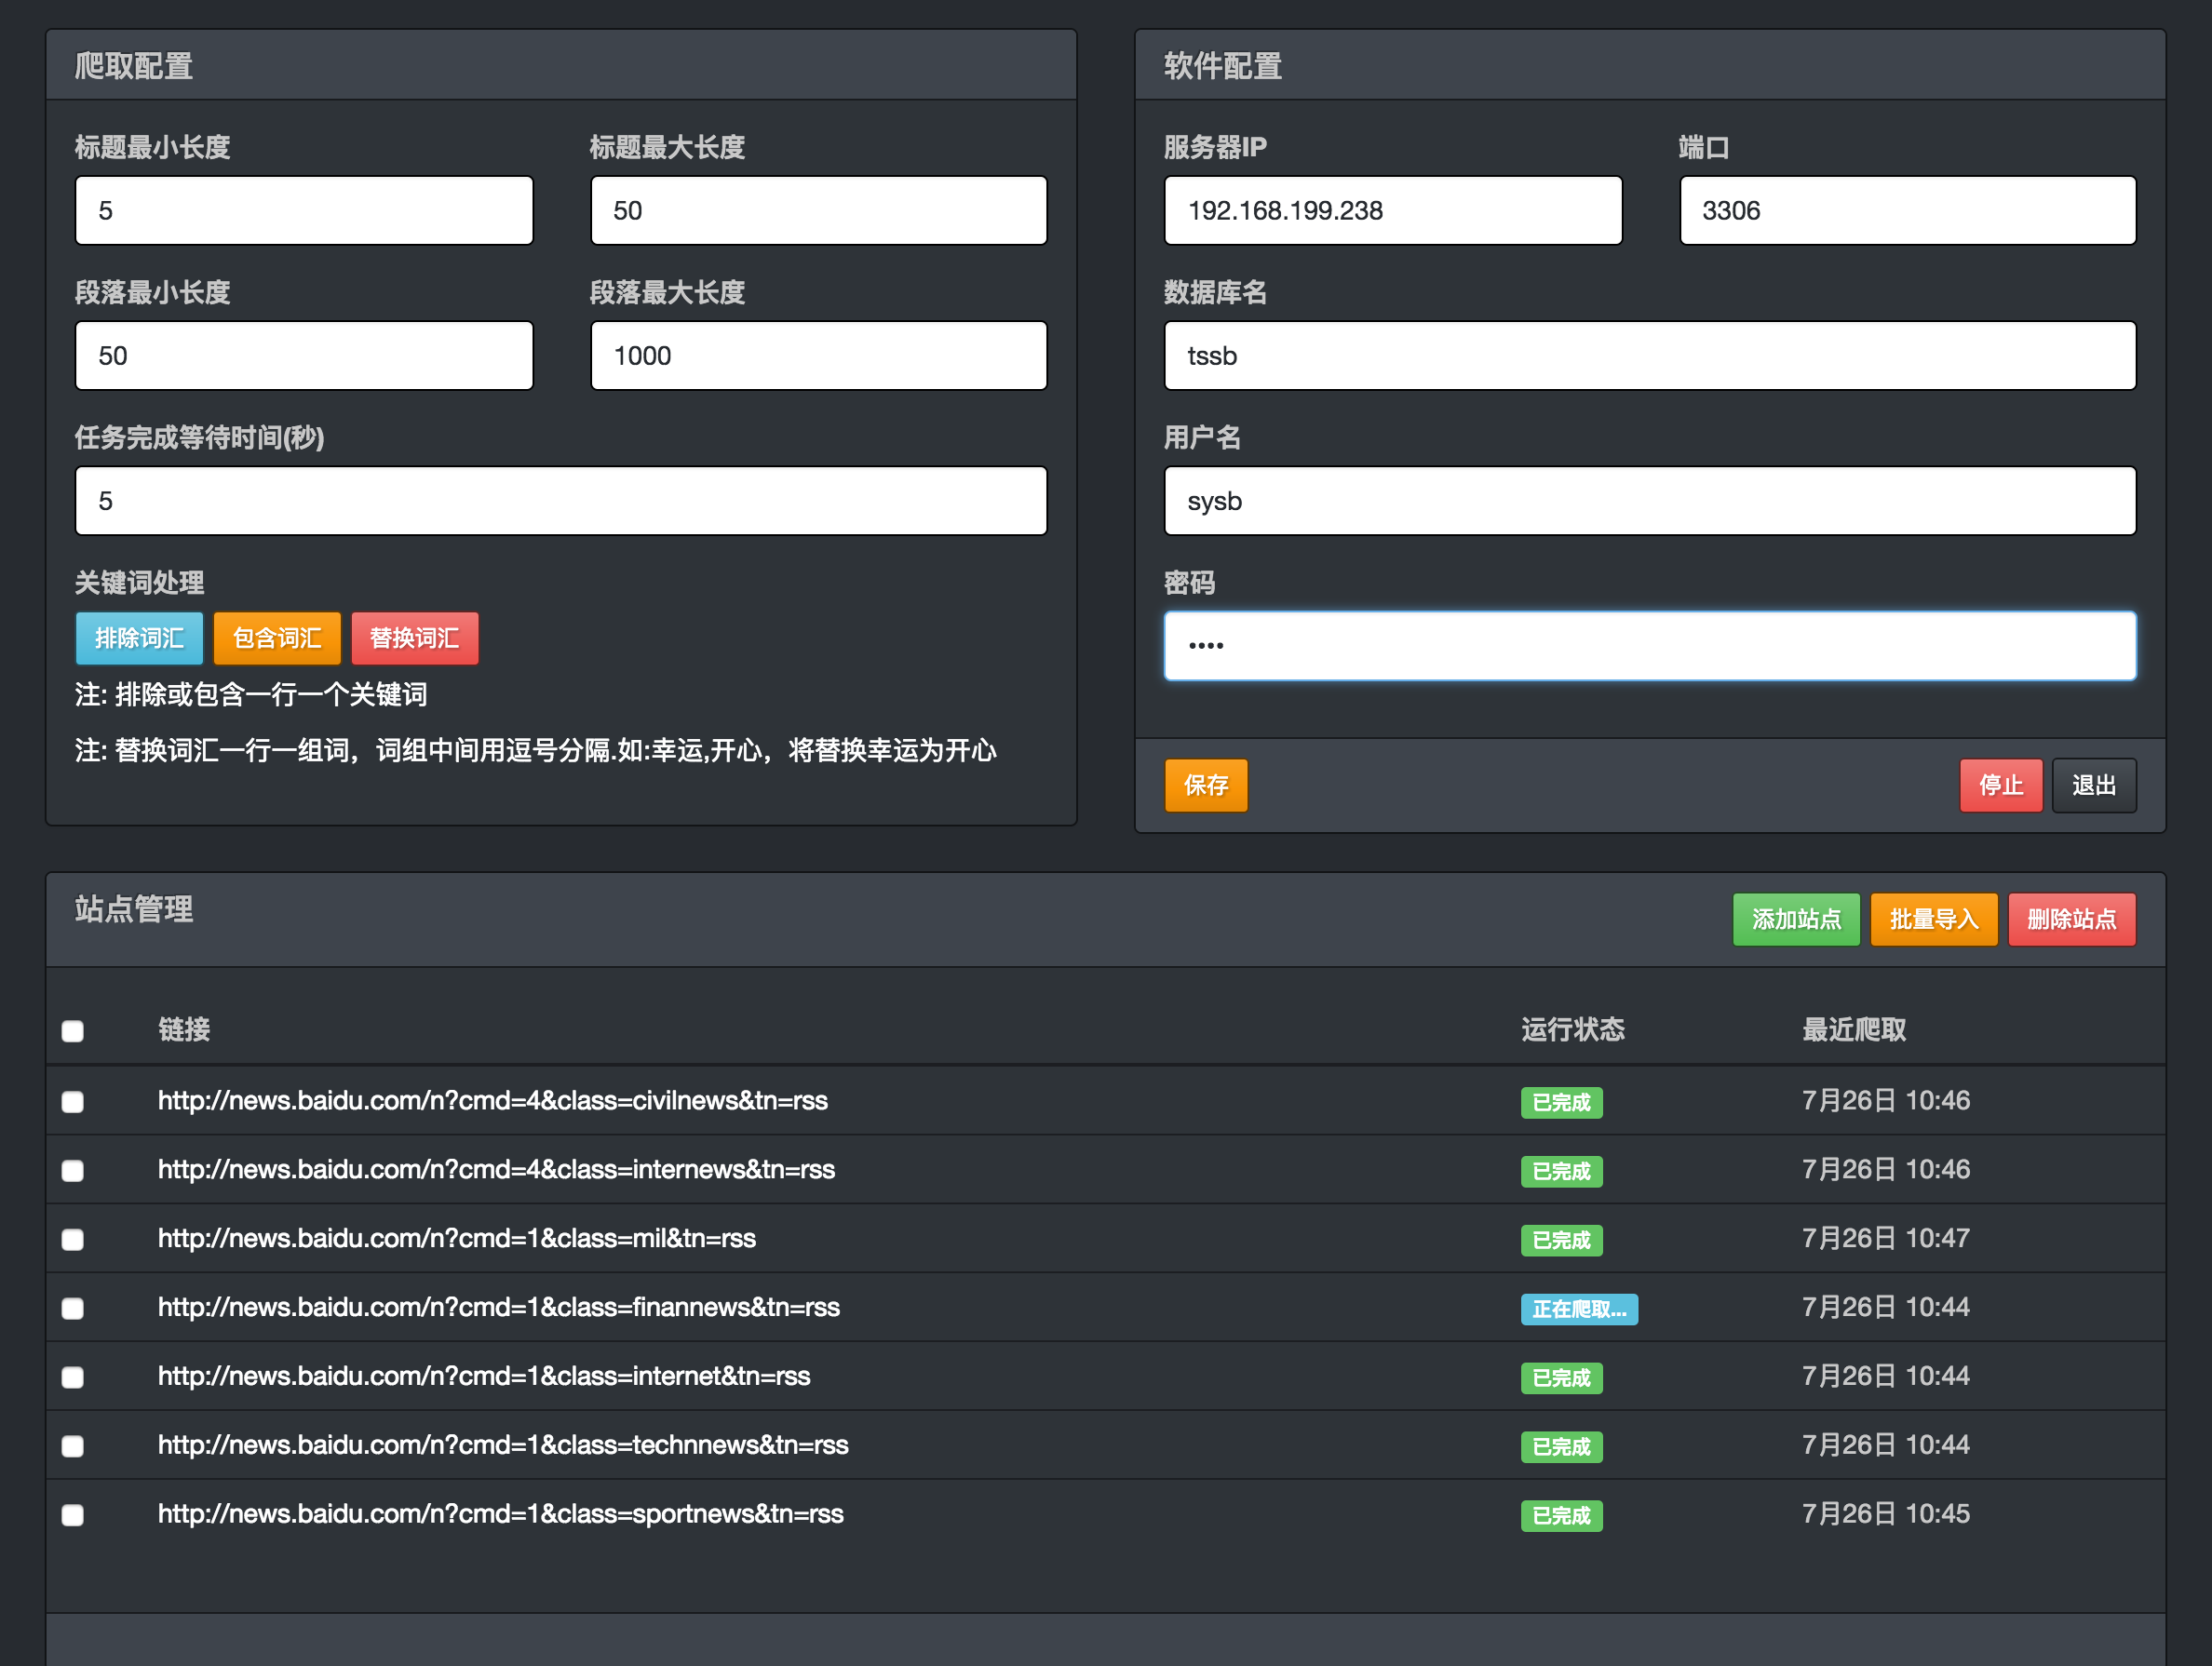The height and width of the screenshot is (1666, 2212).
Task: Click the 最近爬取 column header
Action: [1854, 1029]
